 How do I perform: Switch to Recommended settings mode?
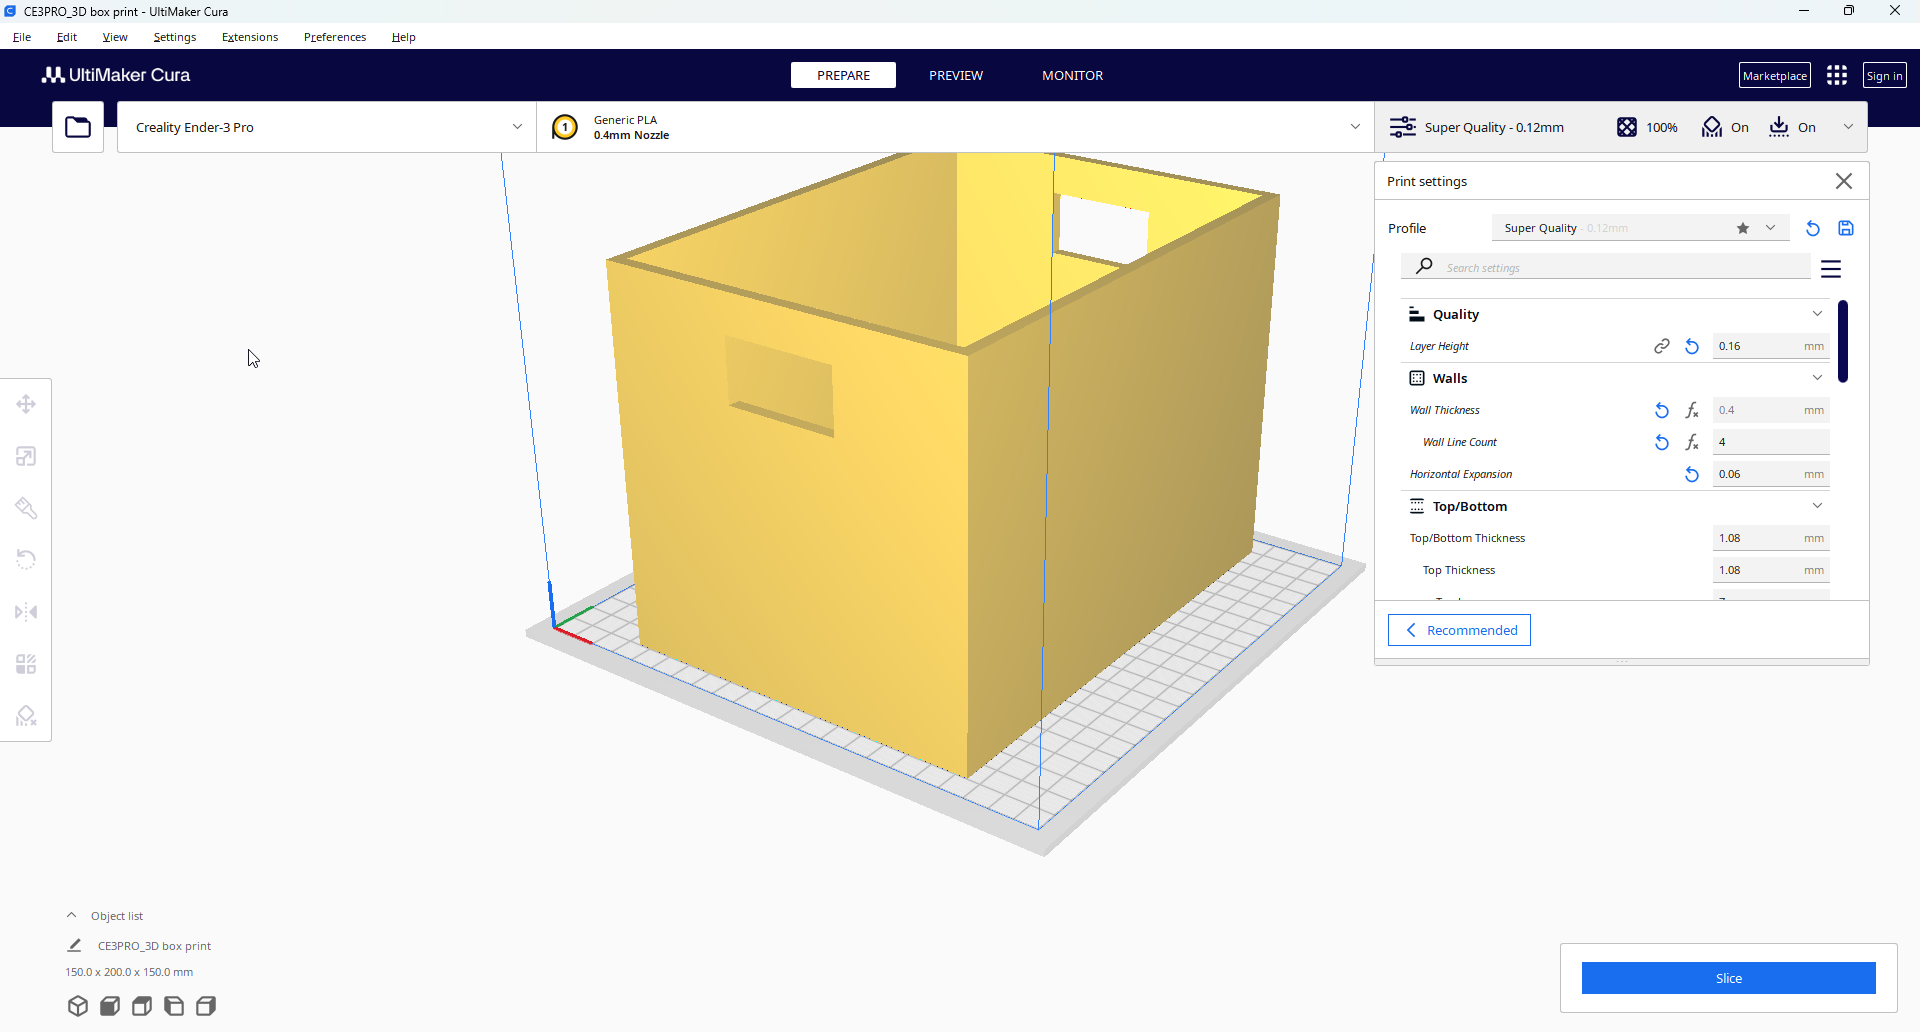pos(1459,630)
